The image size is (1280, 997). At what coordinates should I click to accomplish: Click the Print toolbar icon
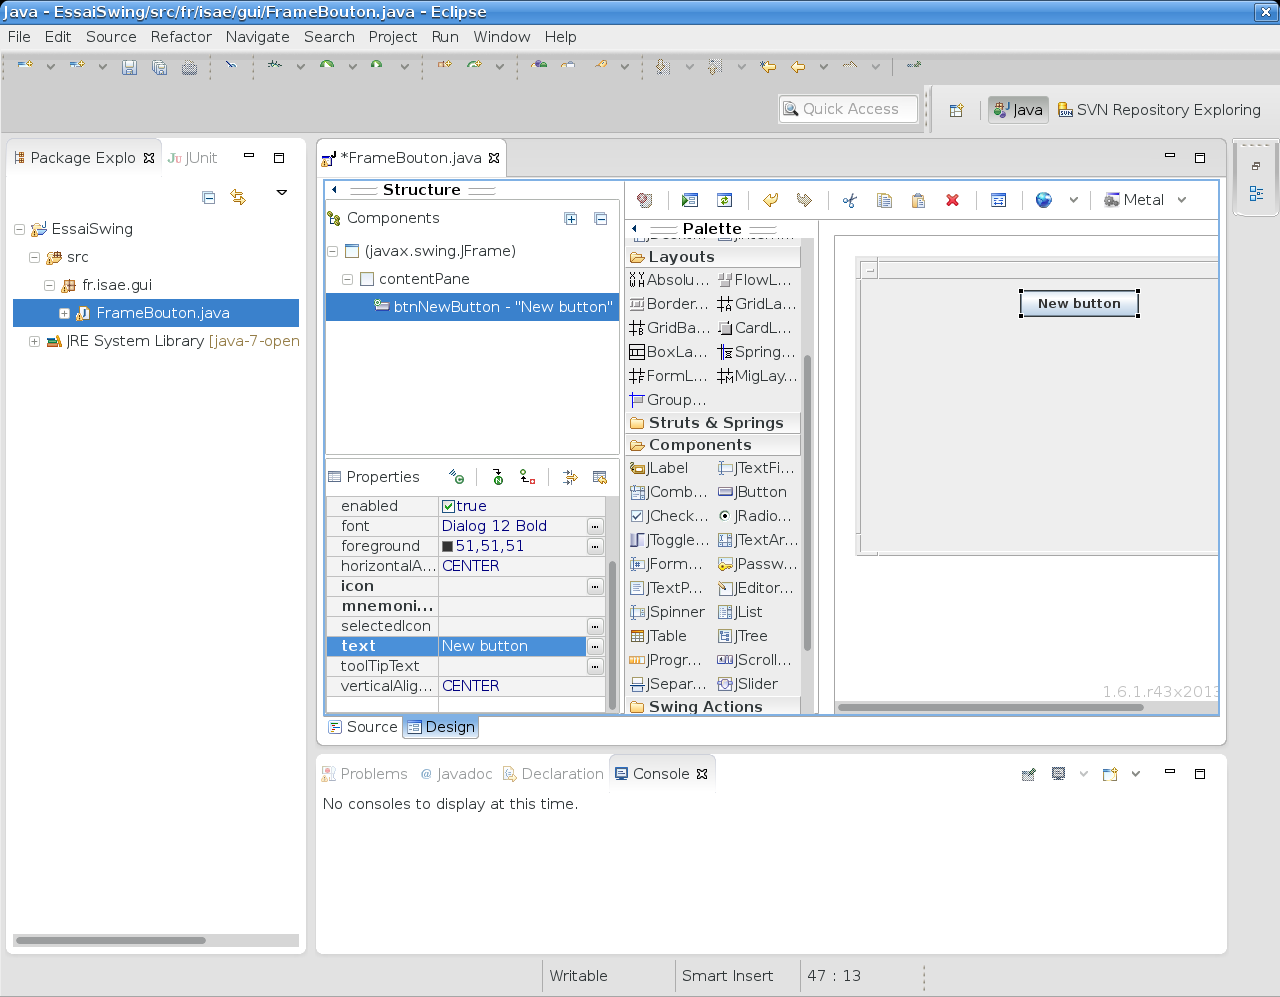coord(189,67)
